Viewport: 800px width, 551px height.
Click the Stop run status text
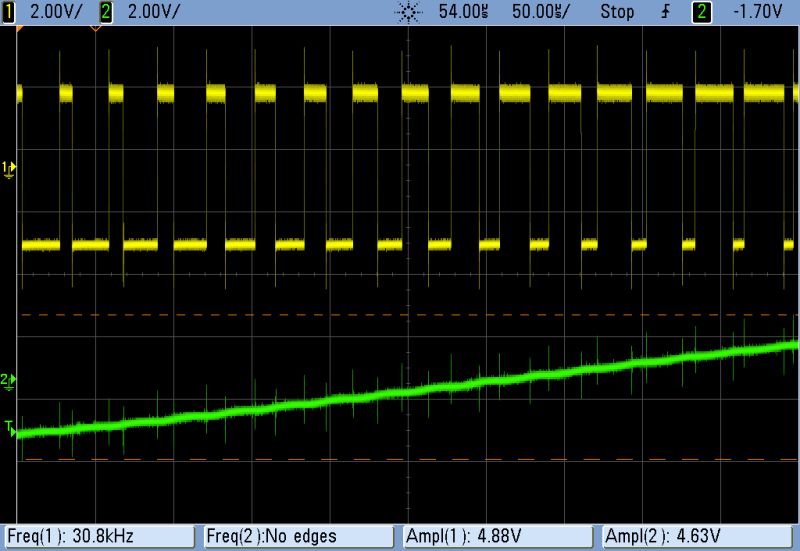pos(617,12)
